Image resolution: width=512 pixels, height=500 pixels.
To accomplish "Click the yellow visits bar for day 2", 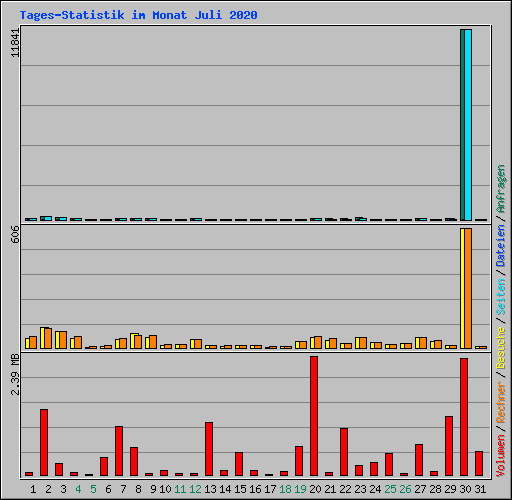I will 42,338.
